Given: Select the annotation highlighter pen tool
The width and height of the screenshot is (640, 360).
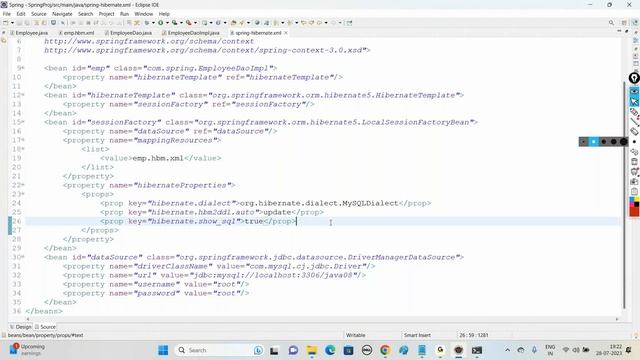Looking at the screenshot, I should (634, 112).
